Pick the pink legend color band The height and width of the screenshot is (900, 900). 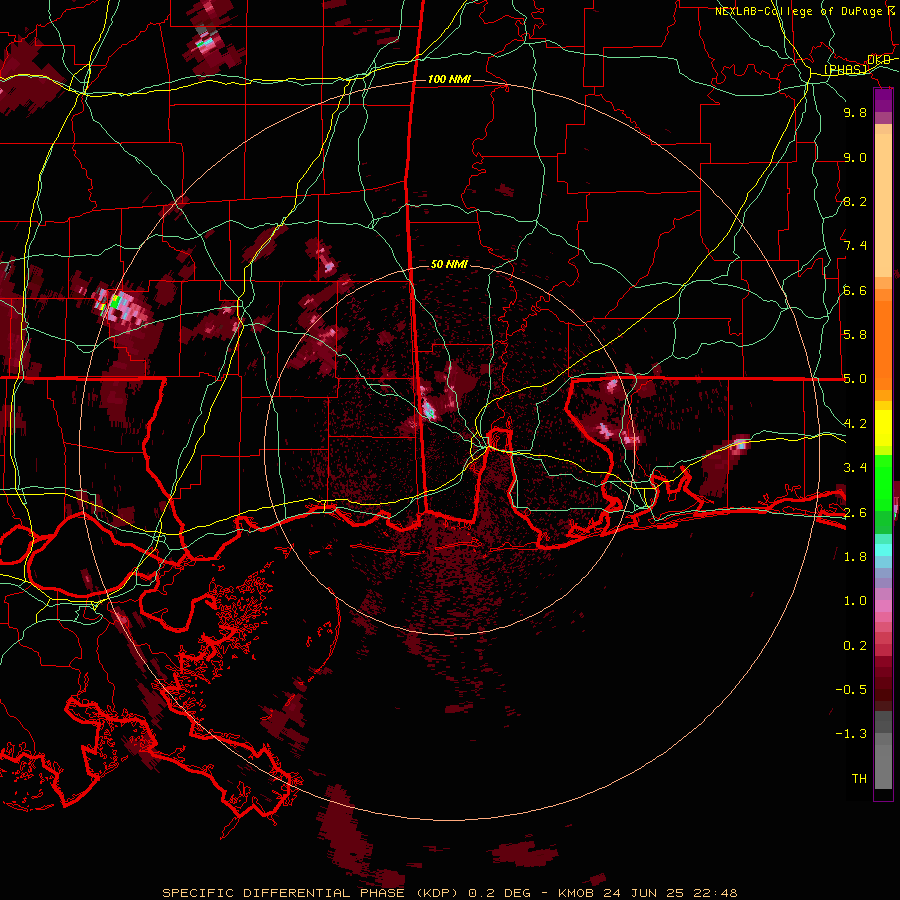[883, 607]
